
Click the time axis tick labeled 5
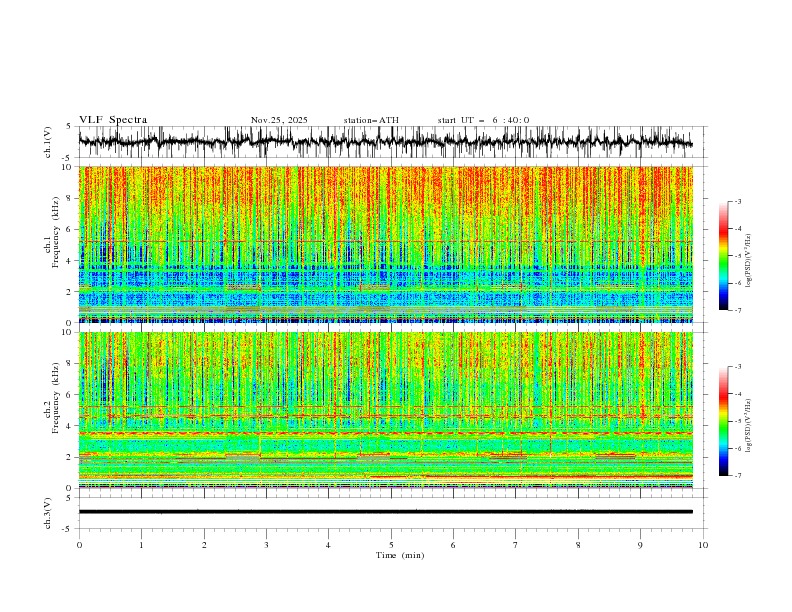point(391,545)
